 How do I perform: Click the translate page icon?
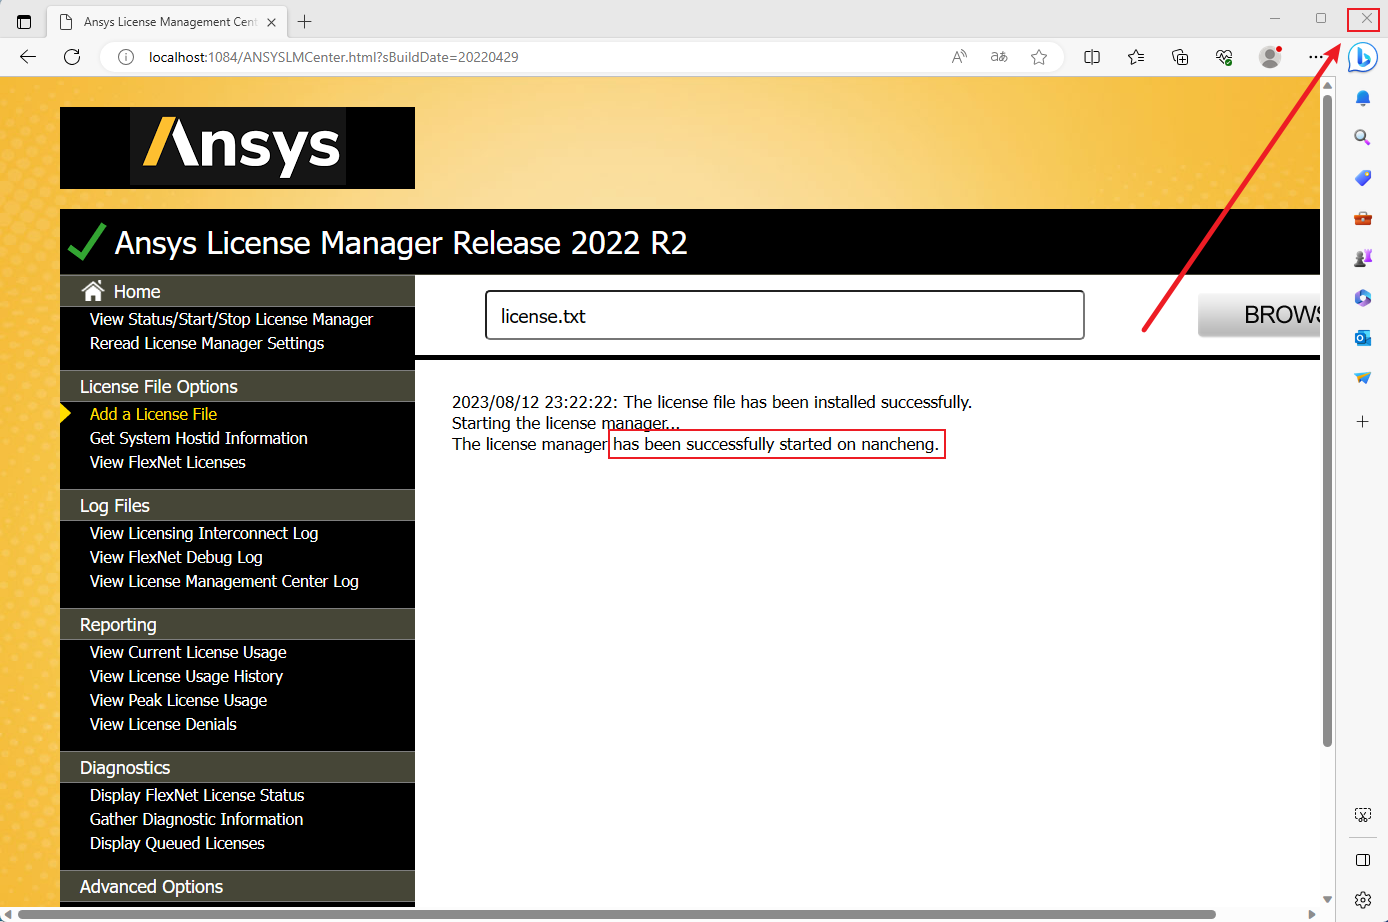pyautogui.click(x=999, y=57)
